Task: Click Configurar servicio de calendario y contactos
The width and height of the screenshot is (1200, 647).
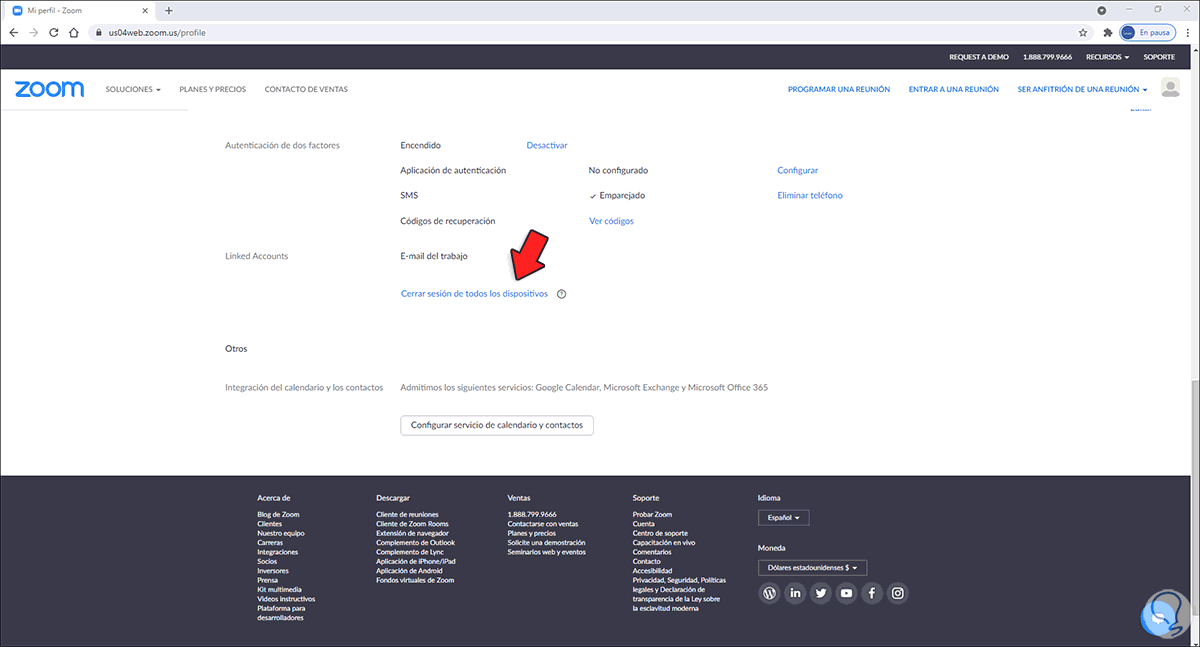Action: point(497,425)
